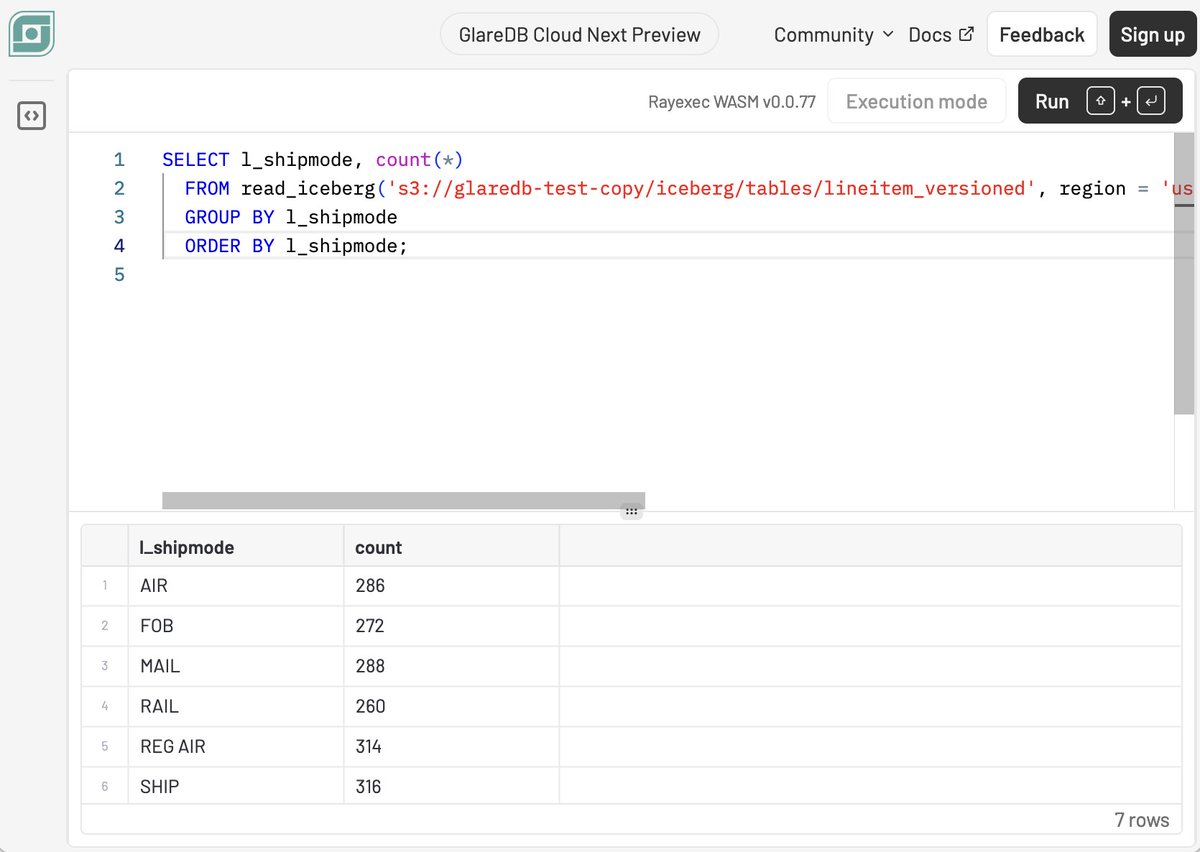
Task: Place cursor on the read_iceberg line
Action: point(679,188)
